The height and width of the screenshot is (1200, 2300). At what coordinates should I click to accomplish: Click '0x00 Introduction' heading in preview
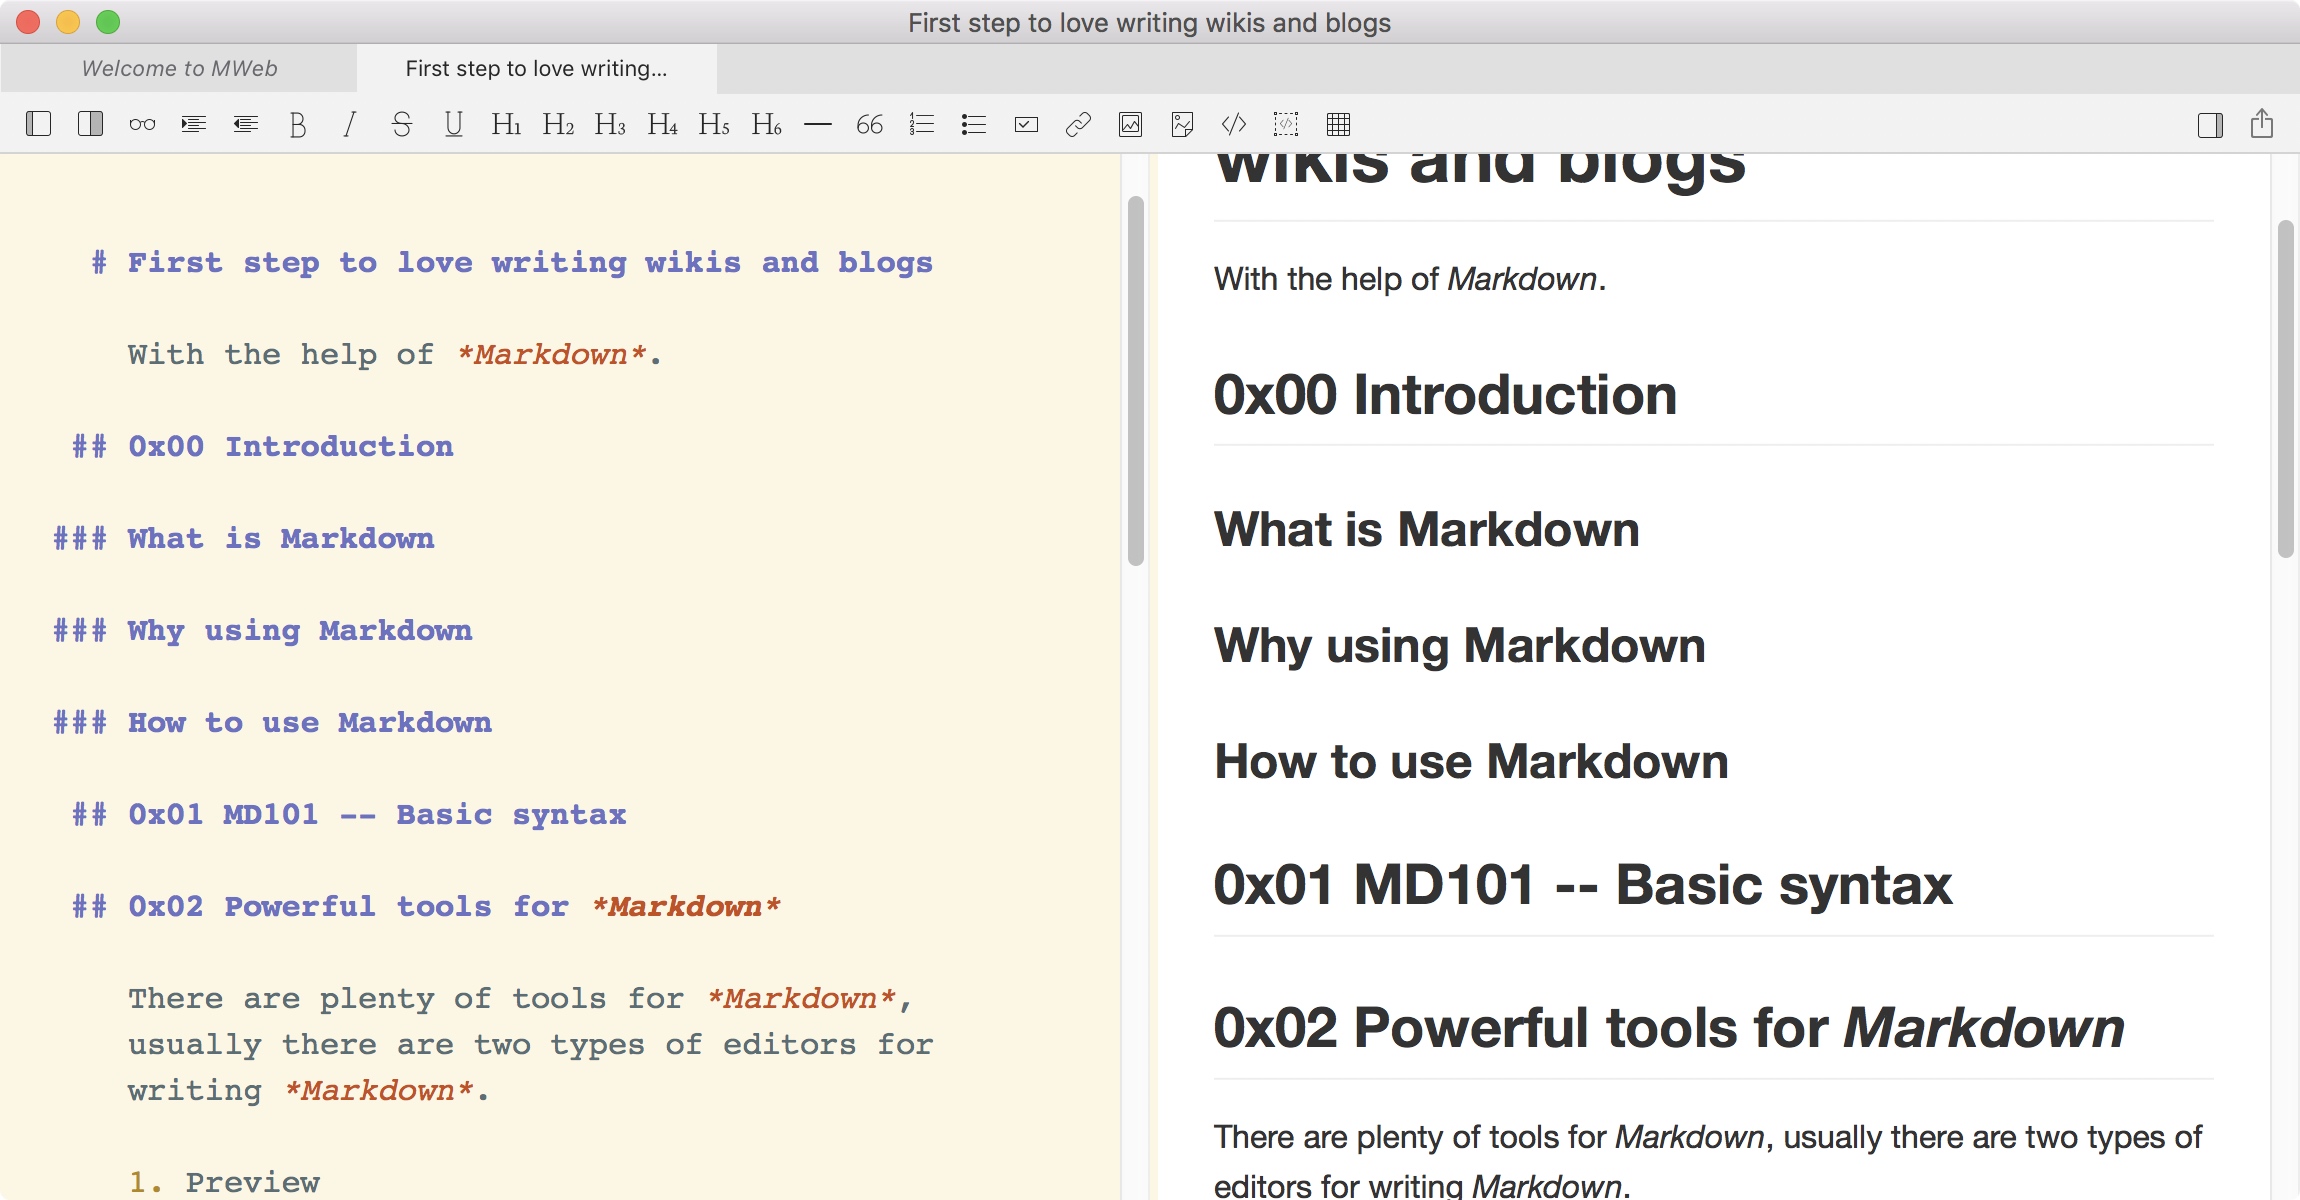point(1445,395)
